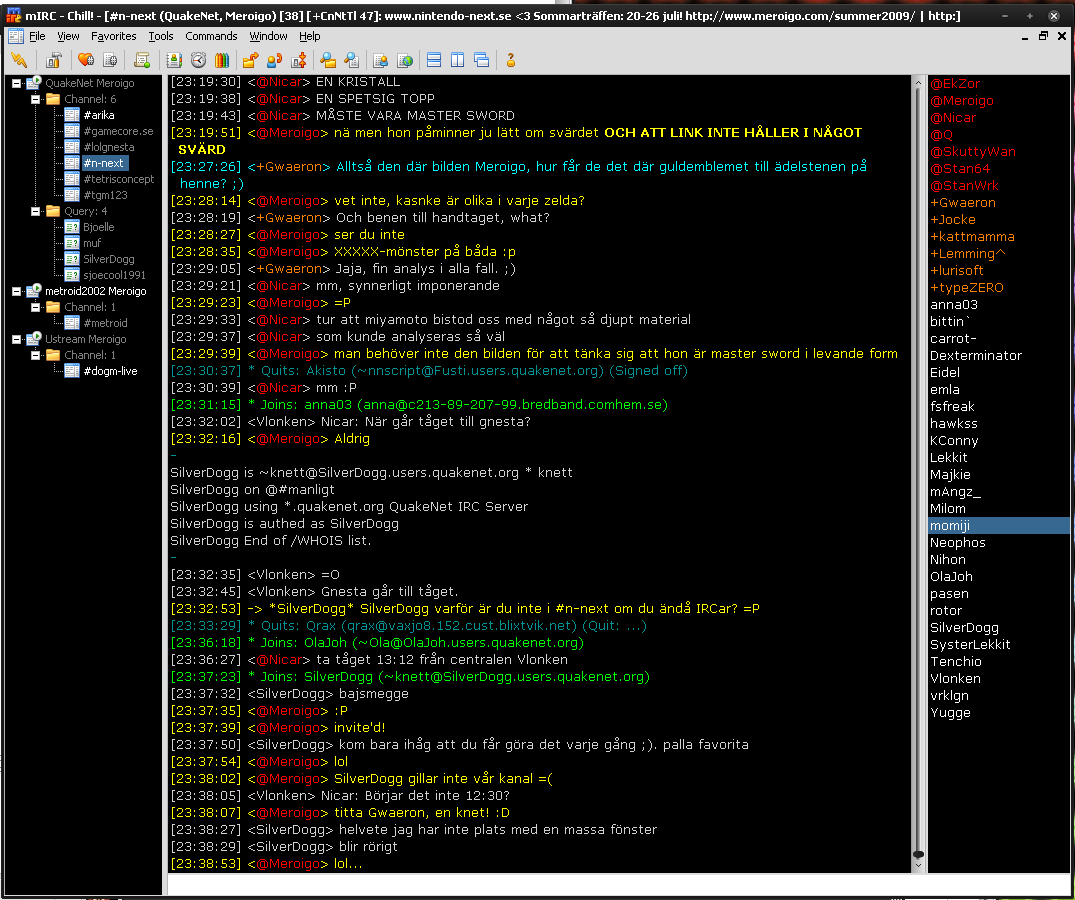Open the Favorites menu
The width and height of the screenshot is (1075, 900).
coord(113,36)
